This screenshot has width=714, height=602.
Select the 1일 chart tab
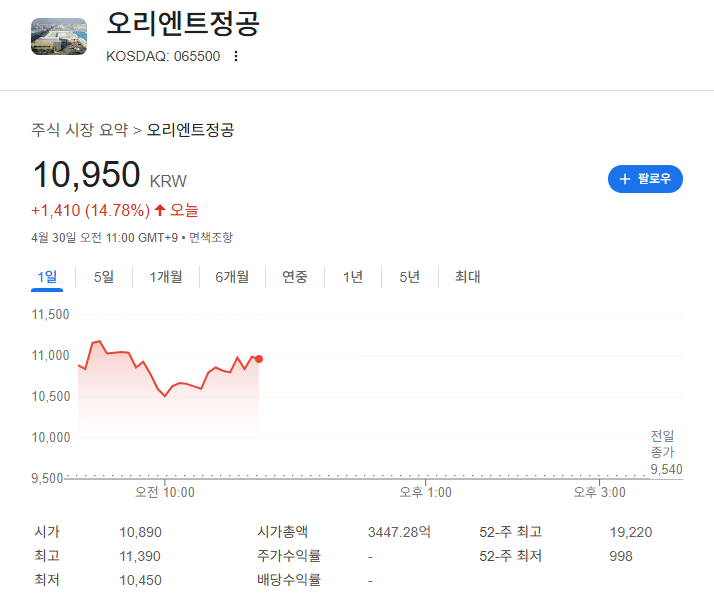[x=47, y=277]
